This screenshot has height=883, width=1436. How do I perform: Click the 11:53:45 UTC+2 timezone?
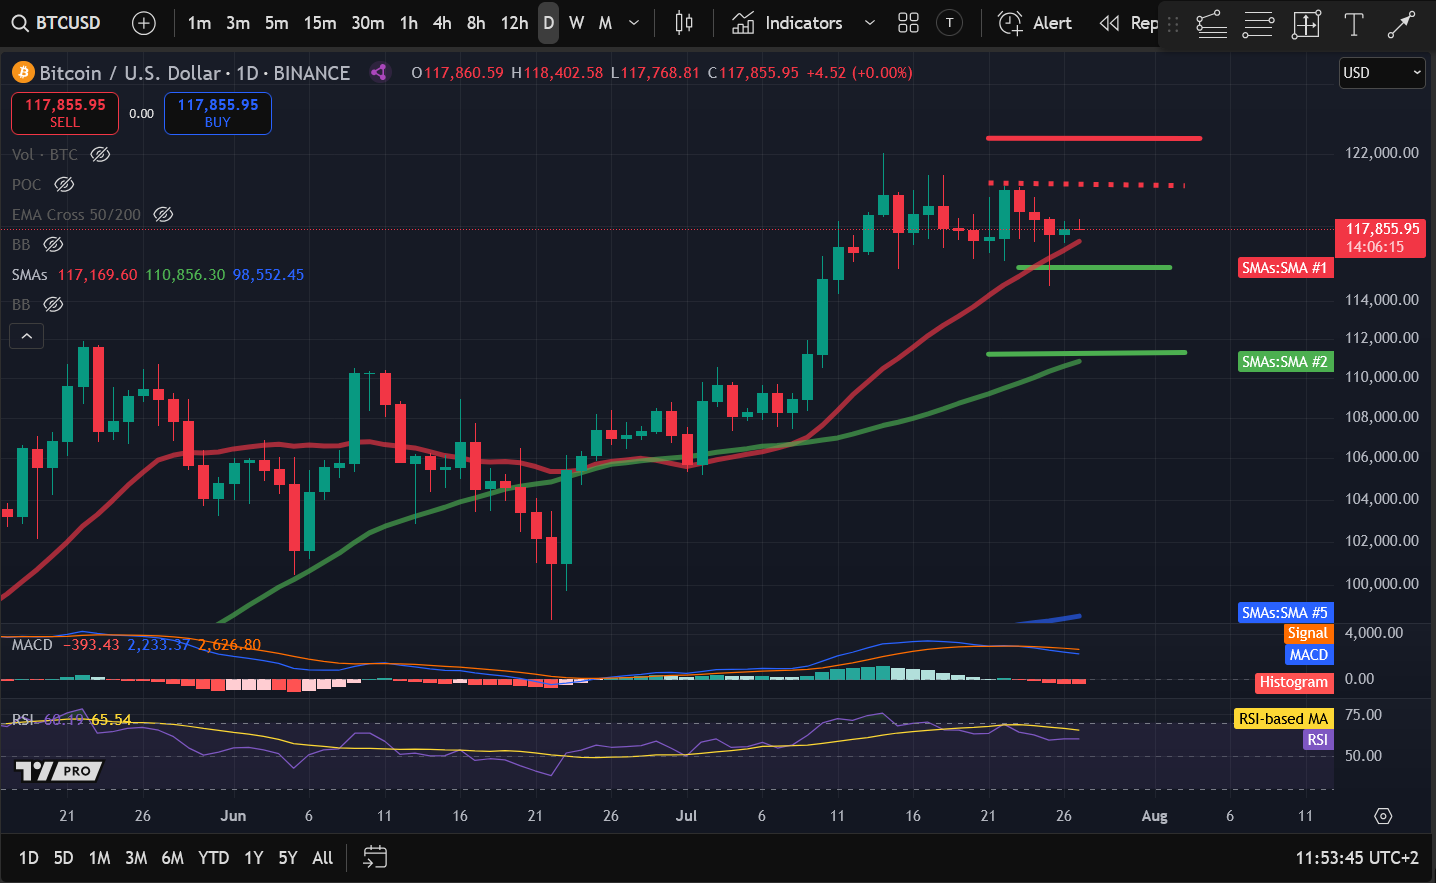pos(1357,857)
